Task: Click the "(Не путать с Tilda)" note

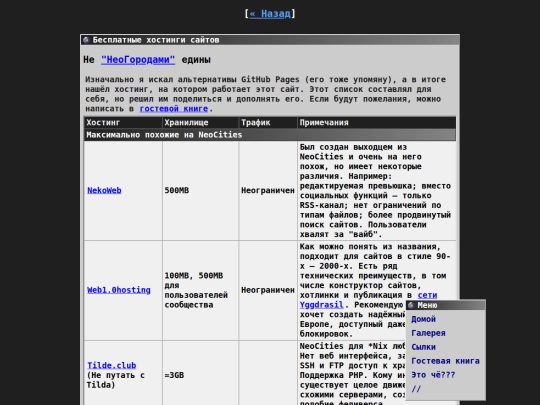Action: (x=116, y=380)
